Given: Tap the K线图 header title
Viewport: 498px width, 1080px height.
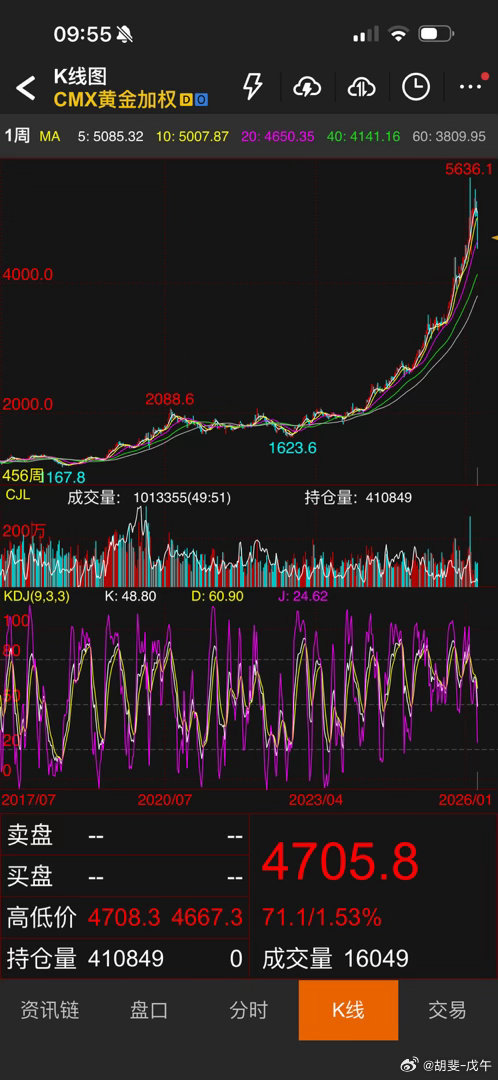Looking at the screenshot, I should point(80,76).
